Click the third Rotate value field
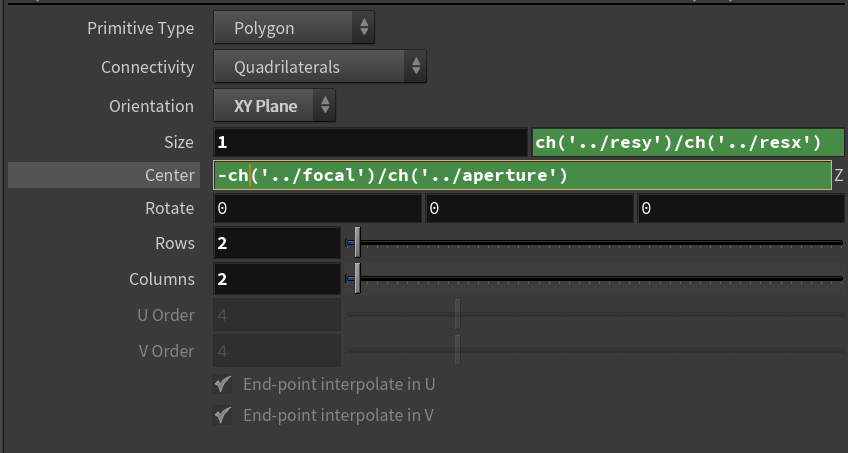The width and height of the screenshot is (848, 453). coord(739,209)
